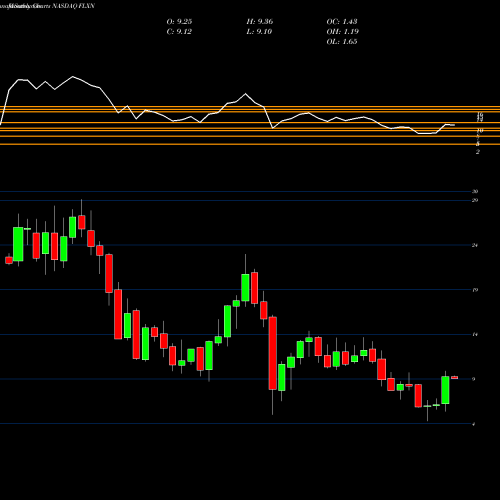Click the 'OC: 1.43' value

point(342,22)
